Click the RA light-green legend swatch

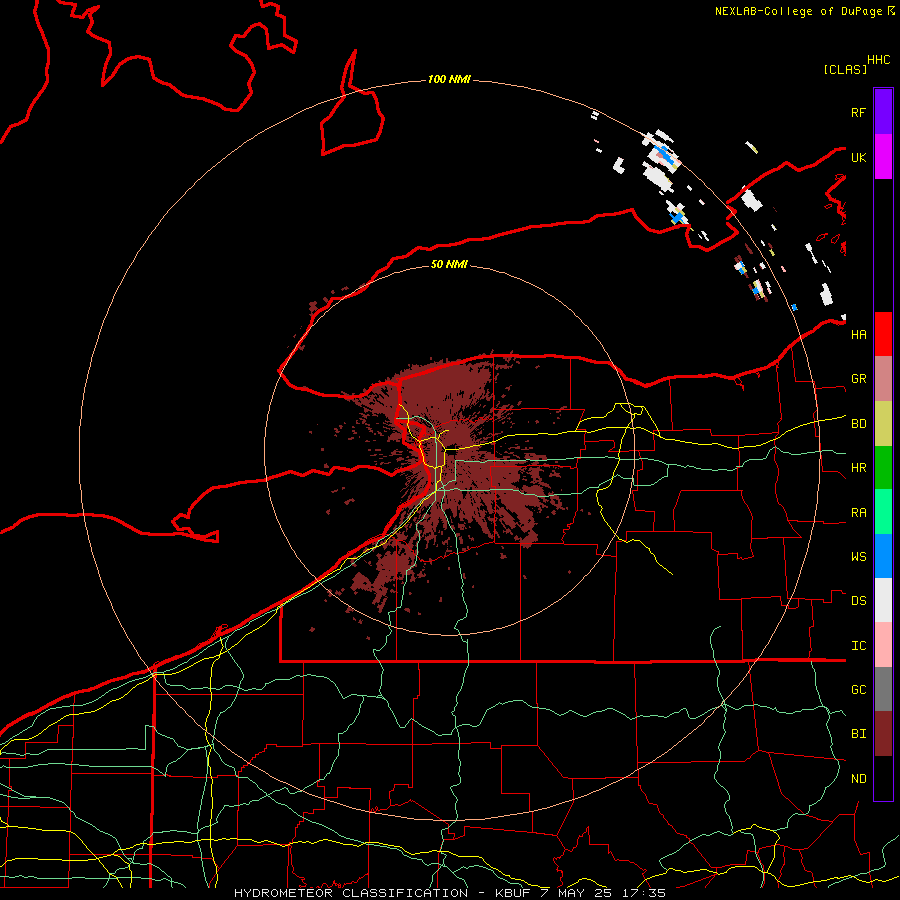pos(883,512)
